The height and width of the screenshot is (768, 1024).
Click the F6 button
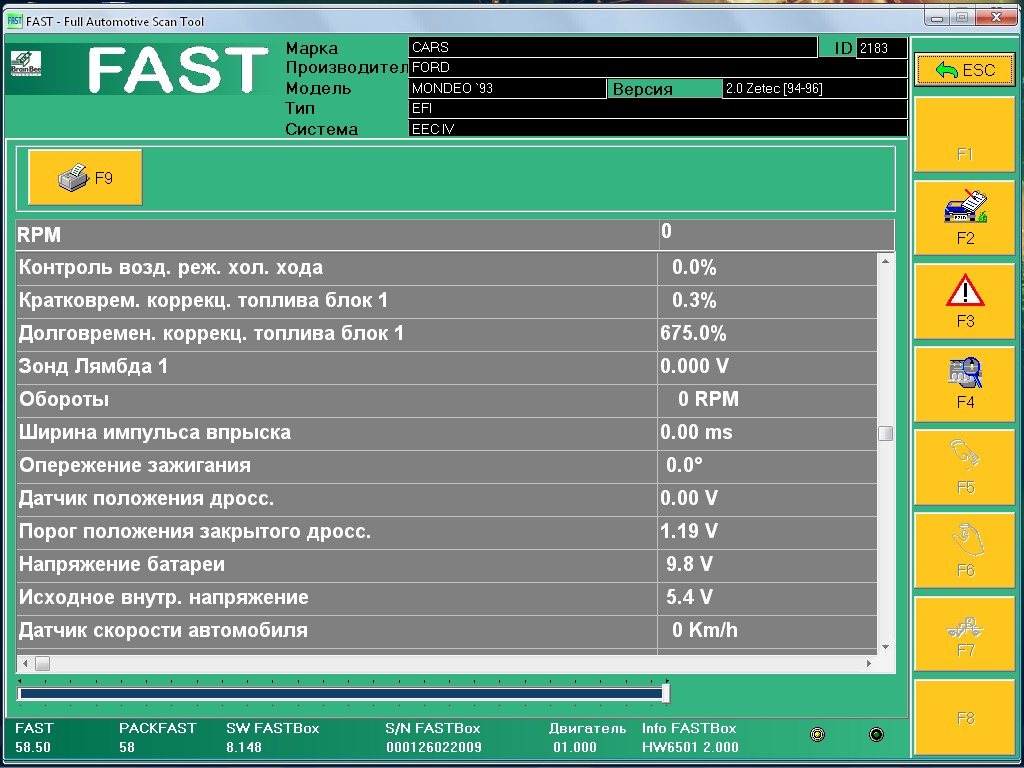click(965, 551)
